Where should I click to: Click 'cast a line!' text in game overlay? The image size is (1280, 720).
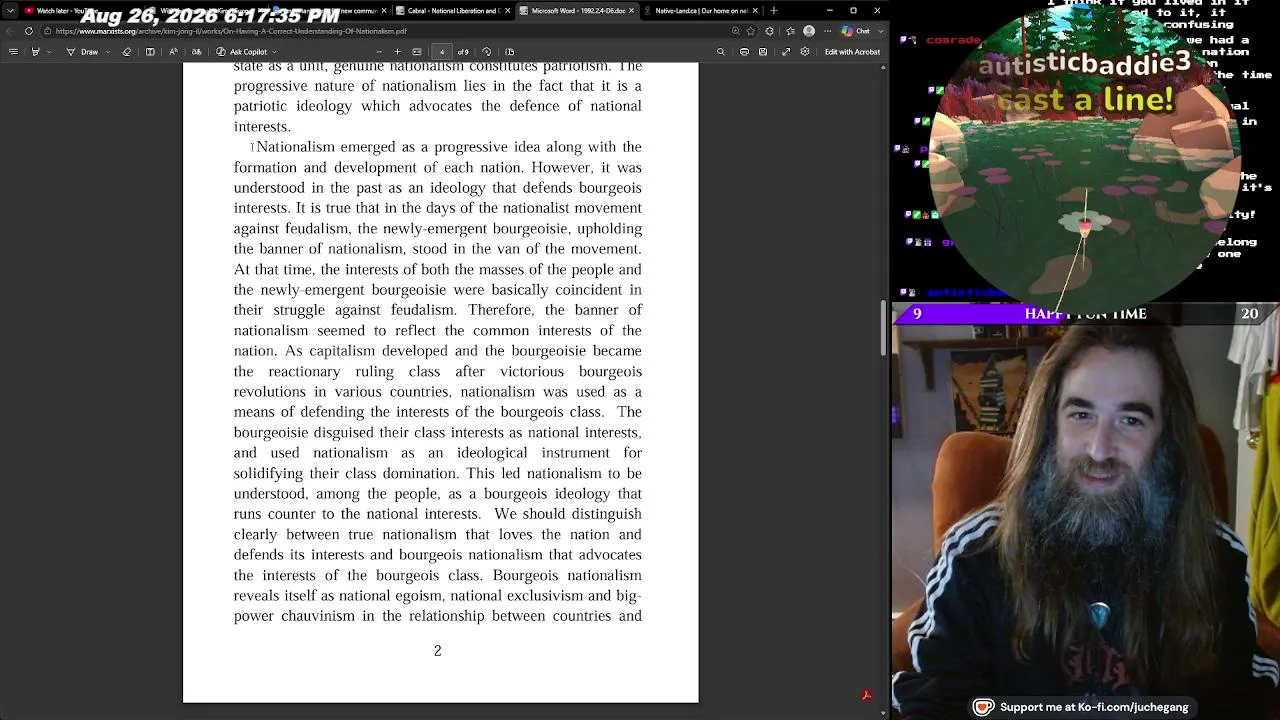[x=1085, y=99]
